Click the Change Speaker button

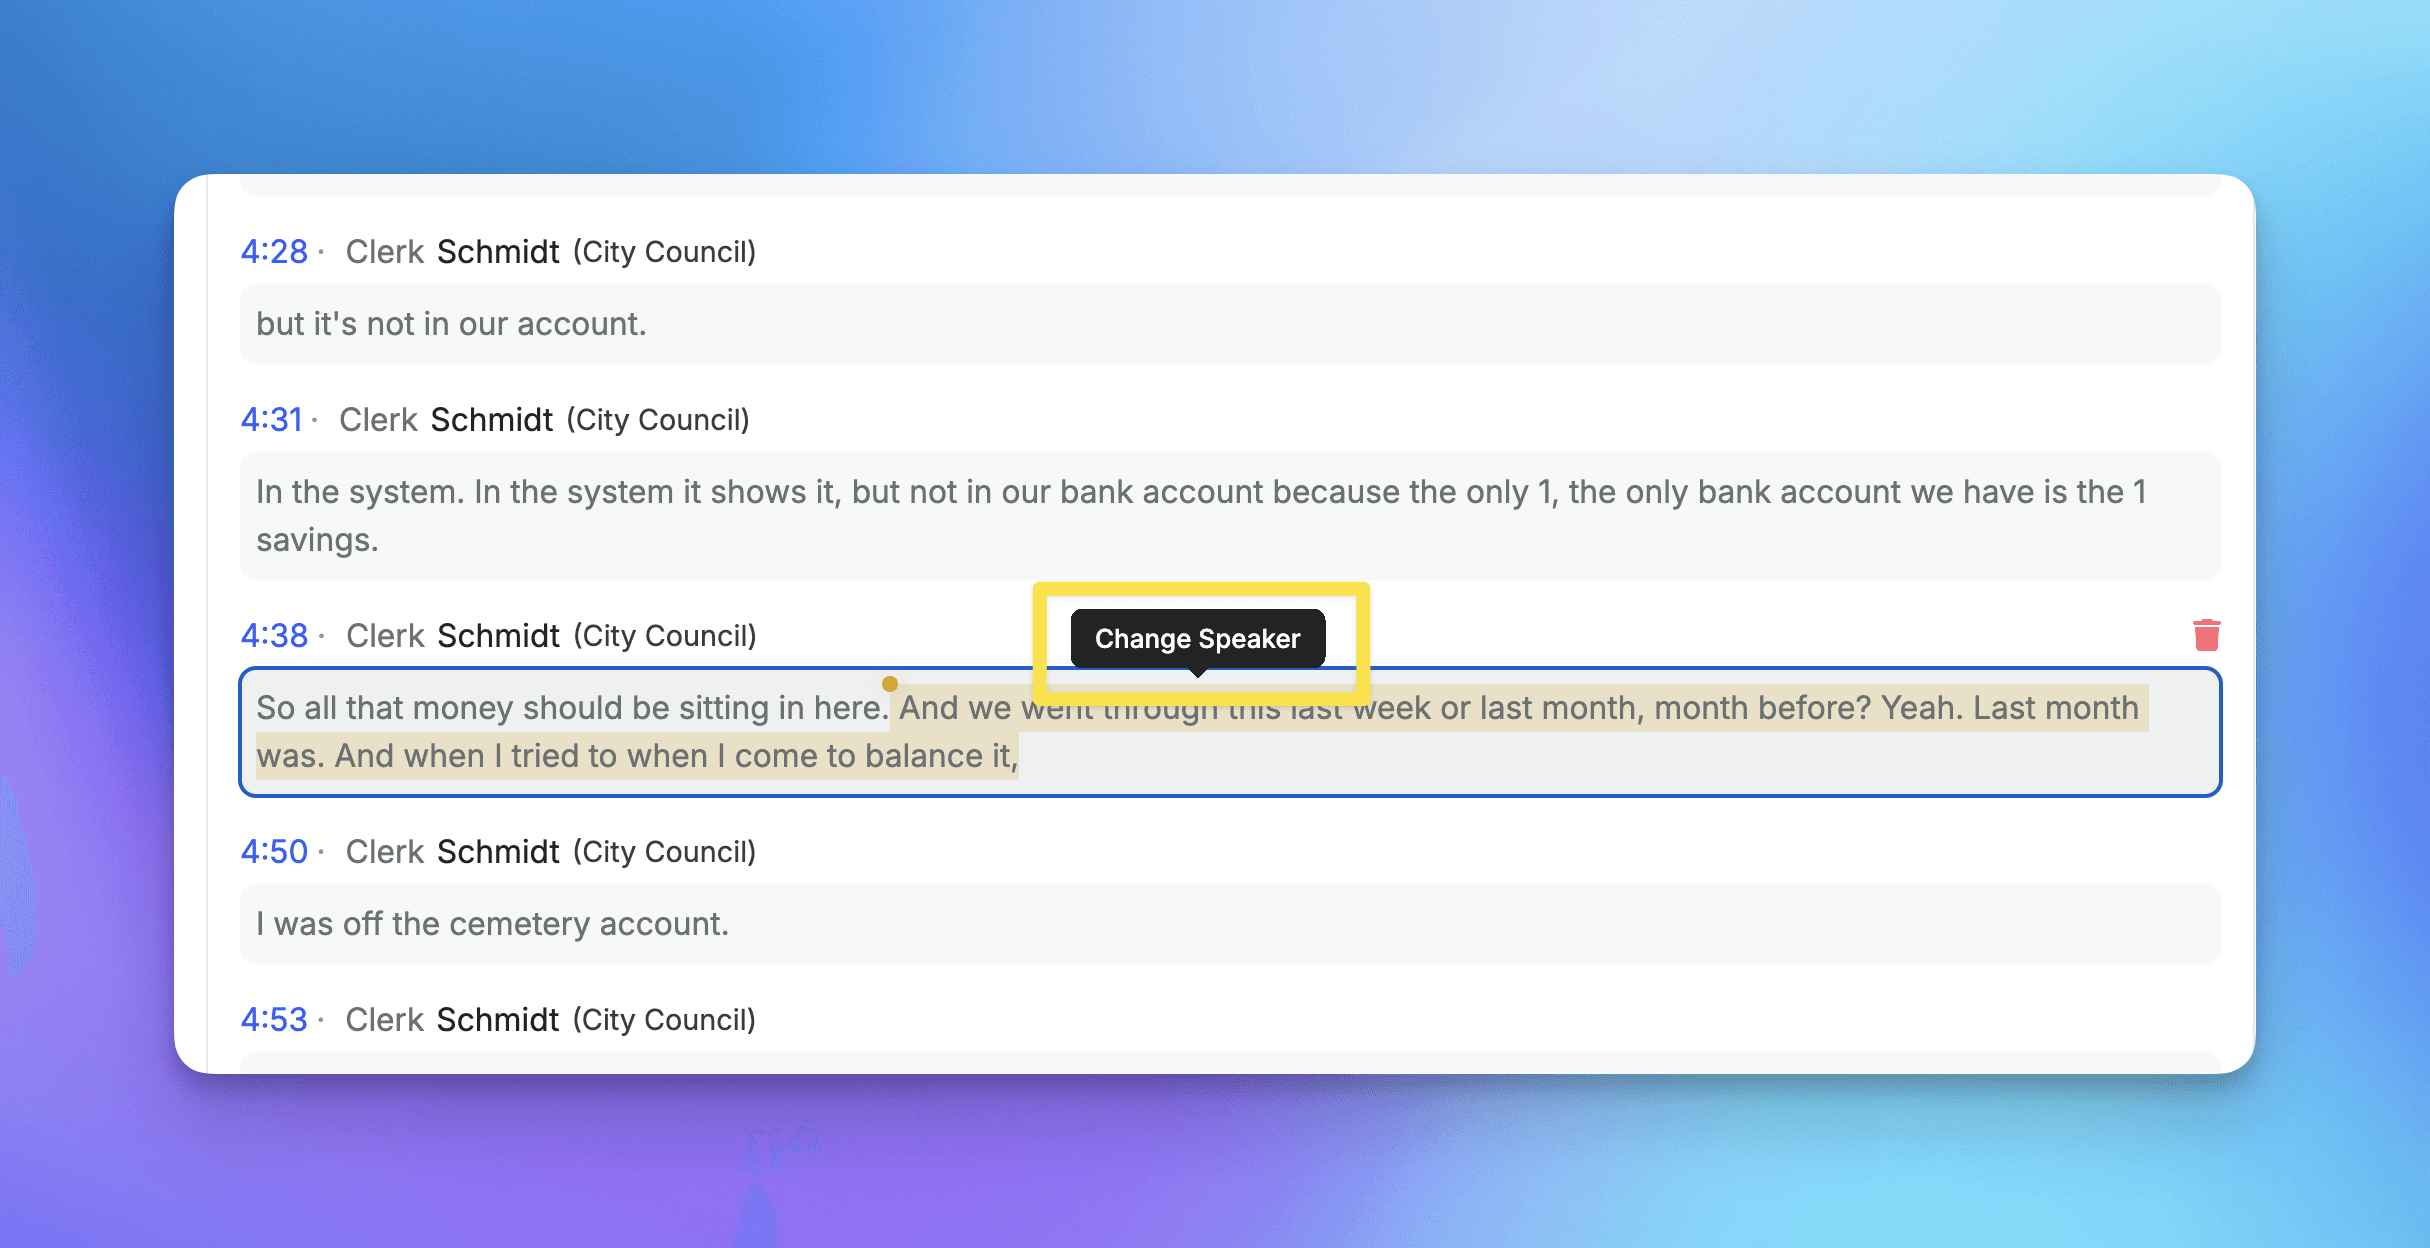(x=1197, y=639)
